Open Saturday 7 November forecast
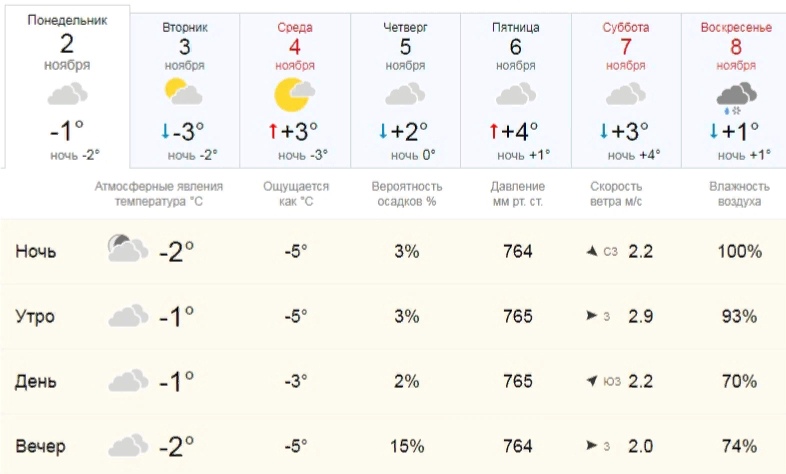 coord(626,91)
